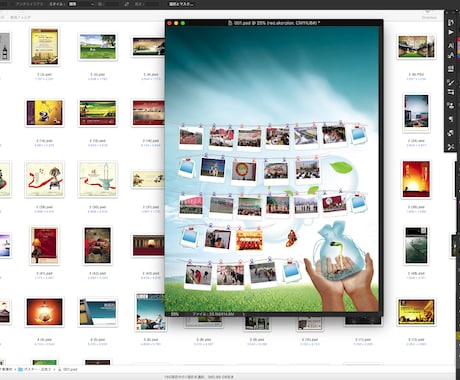Open the Character Styles panel icon below Character

pyautogui.click(x=451, y=55)
